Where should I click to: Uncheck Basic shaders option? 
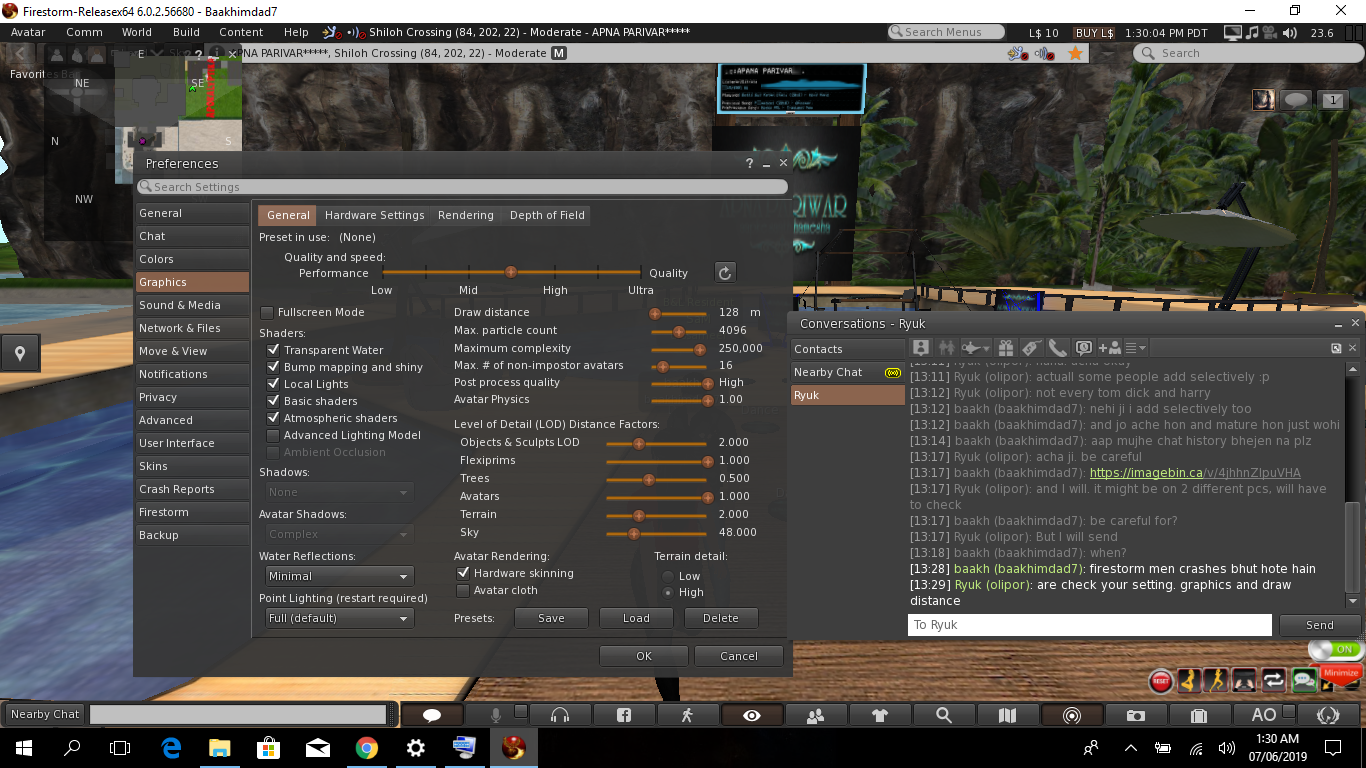tap(273, 401)
